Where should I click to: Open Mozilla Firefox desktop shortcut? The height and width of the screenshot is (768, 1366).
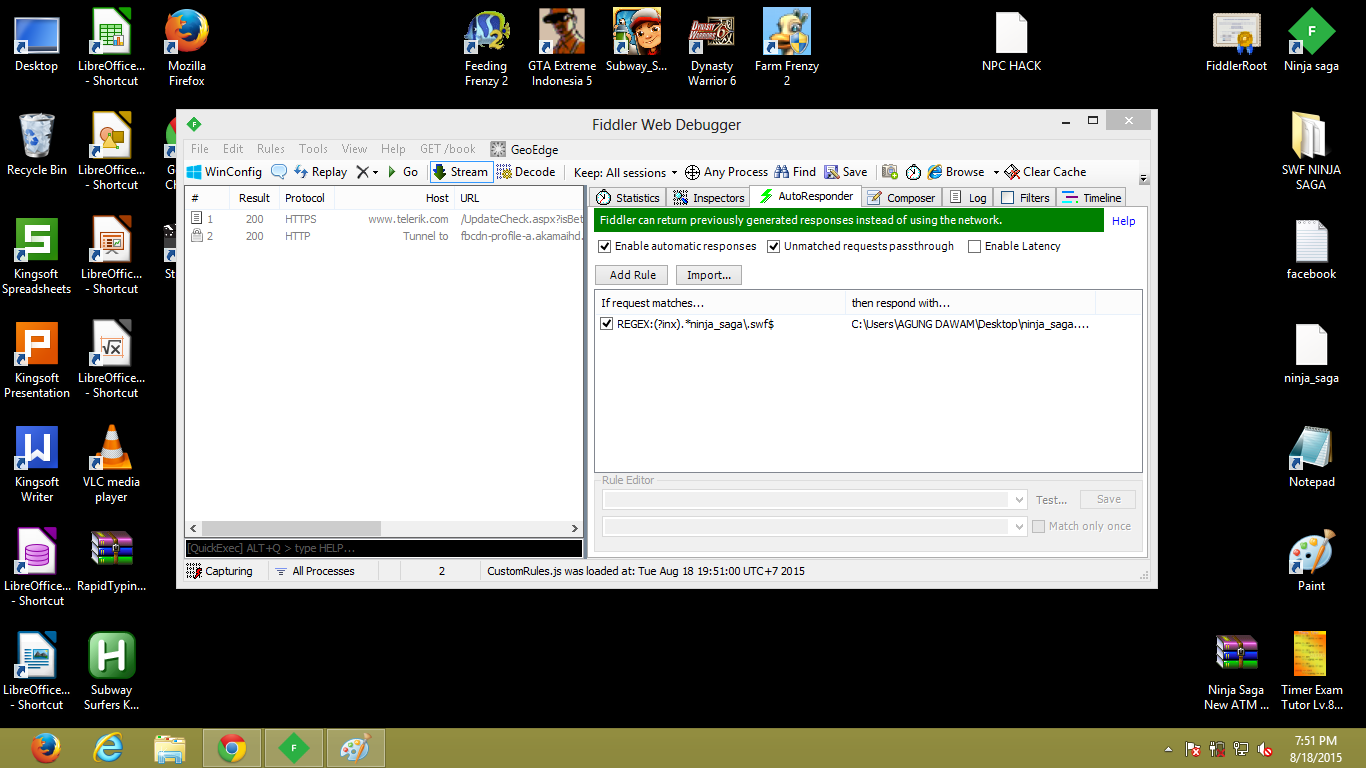click(x=186, y=48)
